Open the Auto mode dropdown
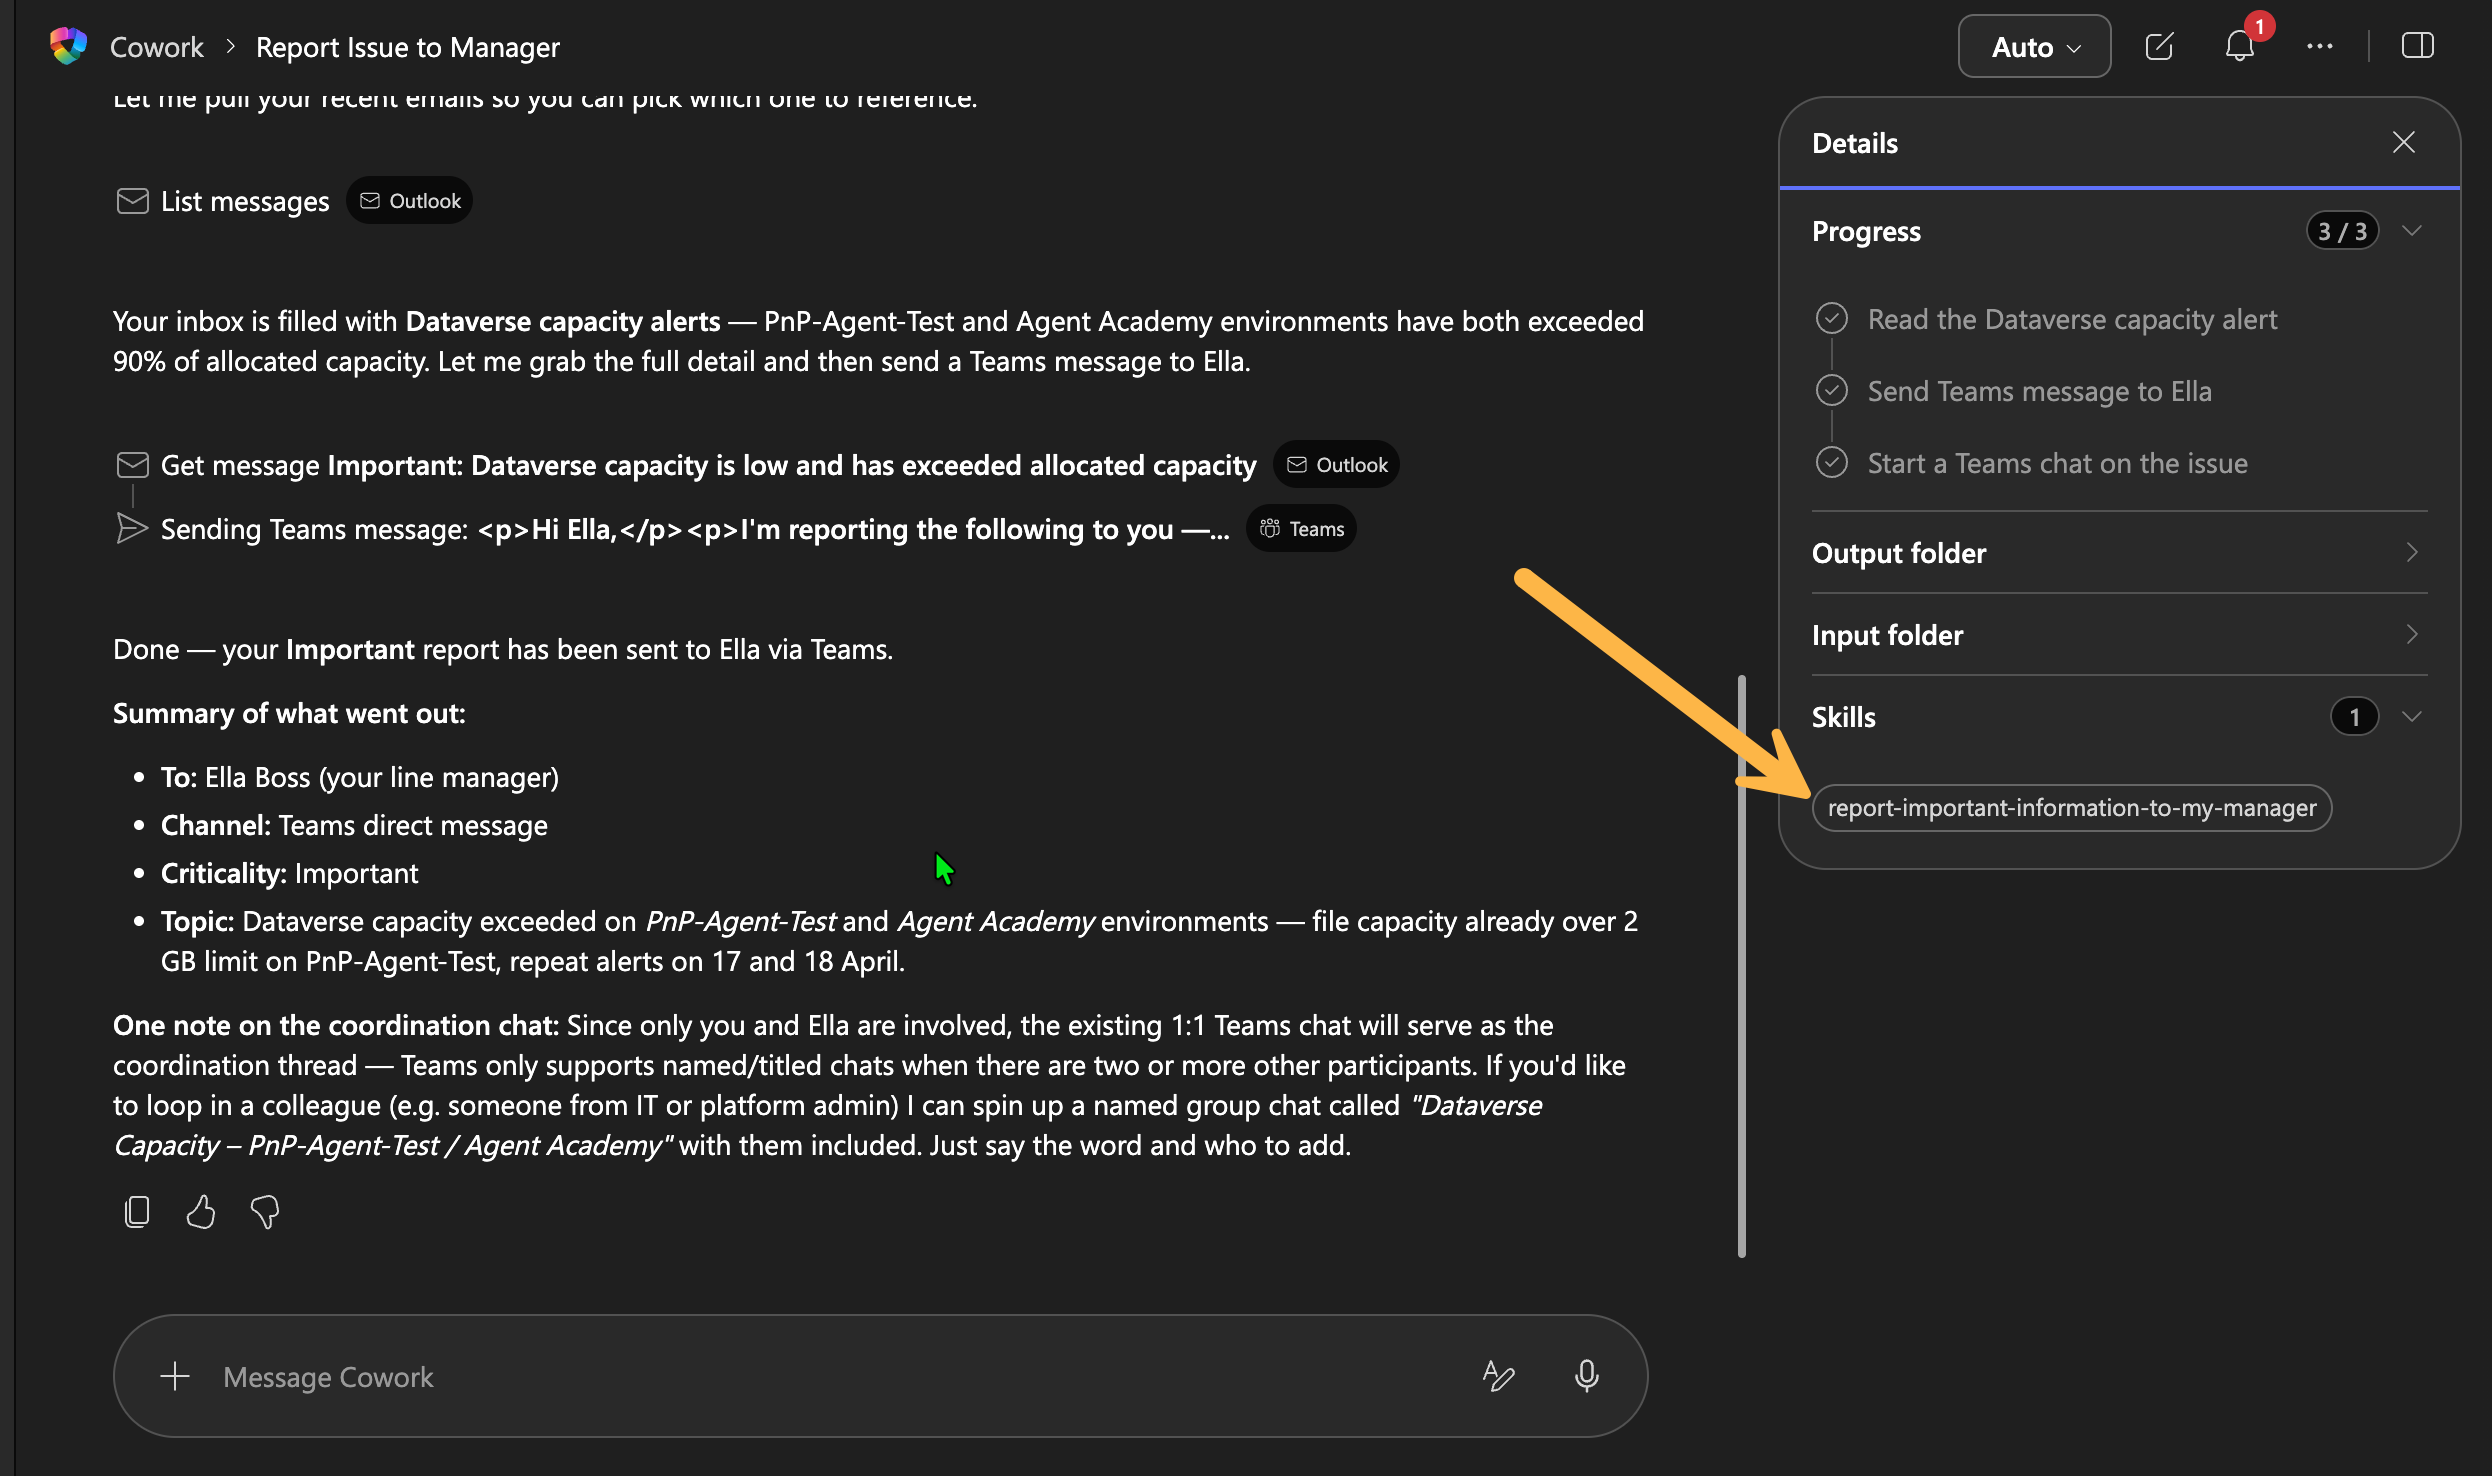Viewport: 2492px width, 1476px height. 2034,47
